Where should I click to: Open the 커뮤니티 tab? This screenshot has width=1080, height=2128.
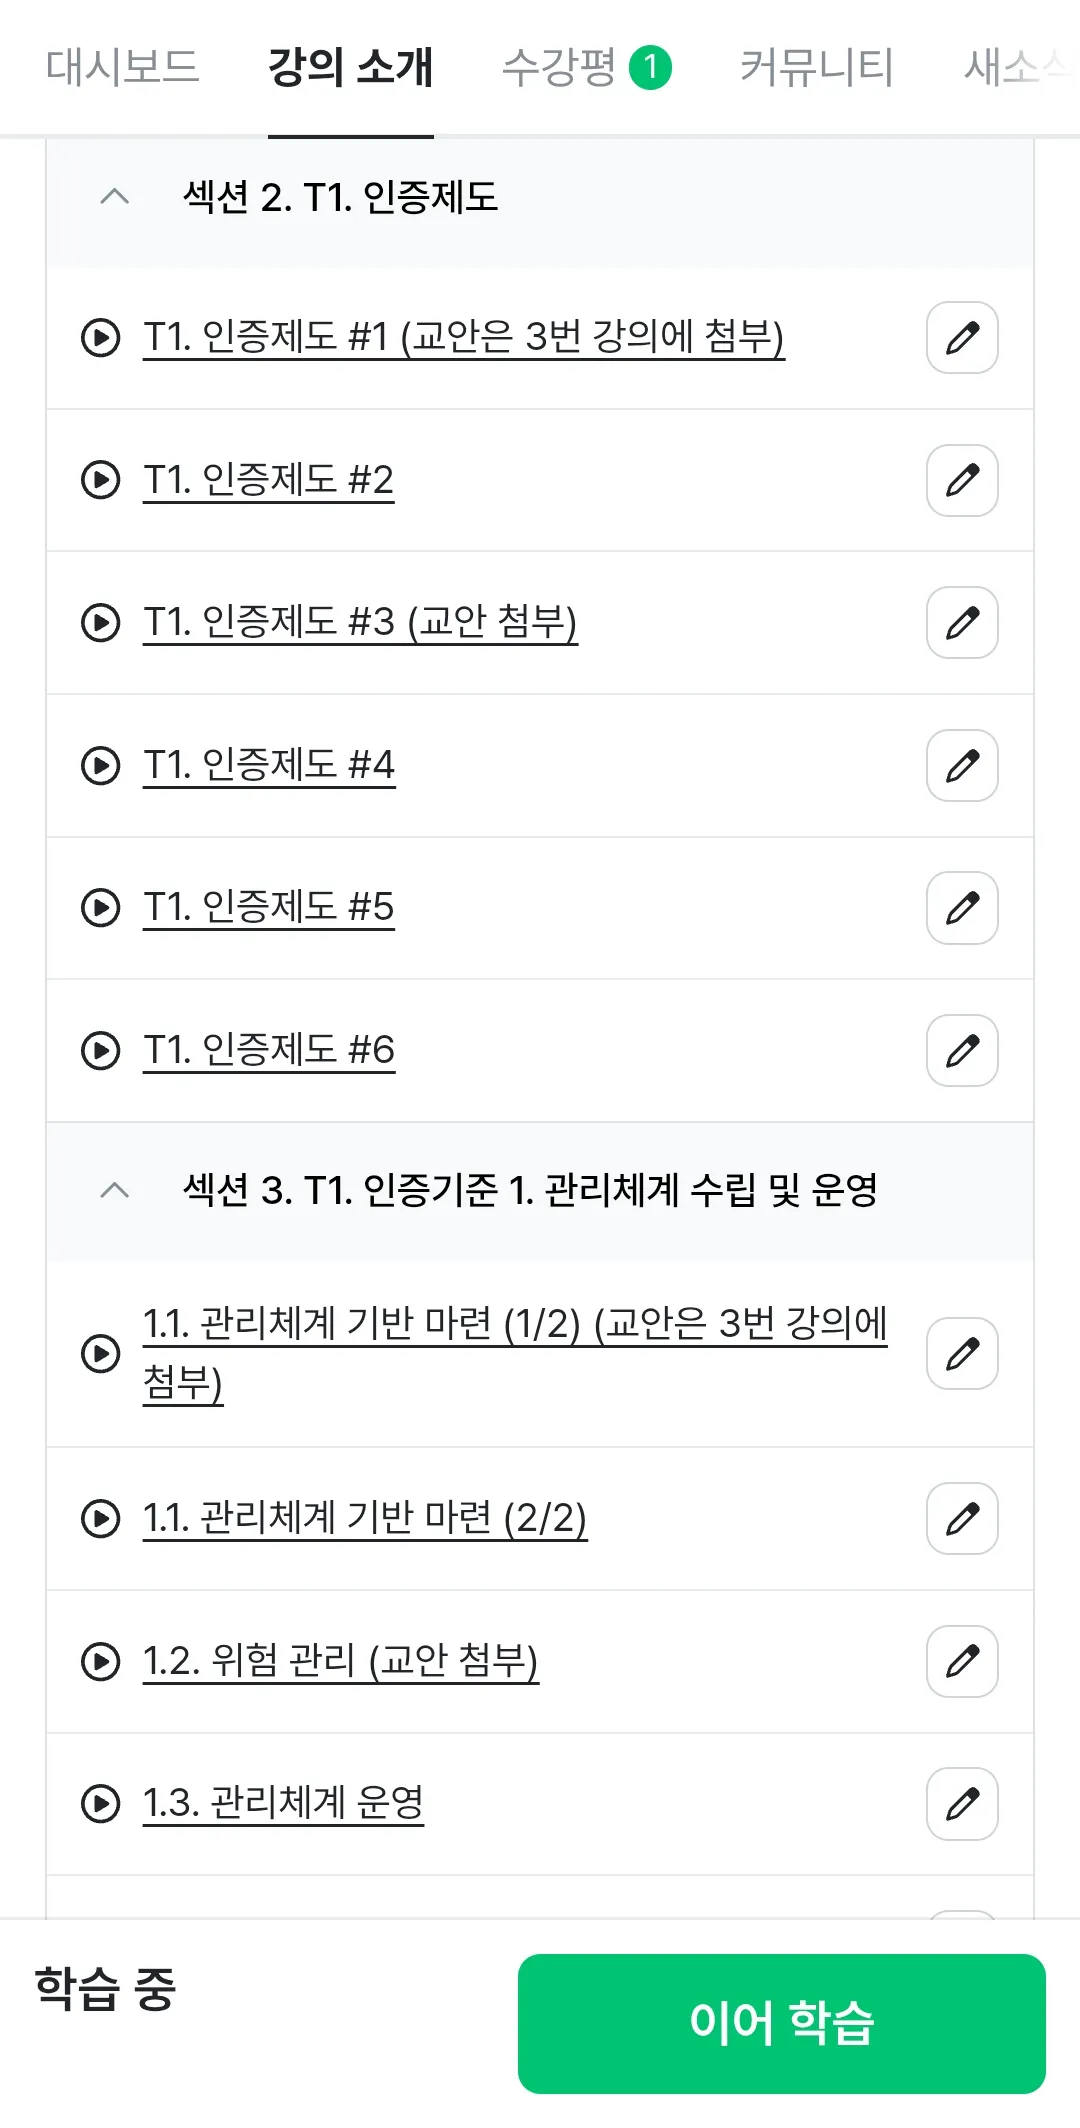[816, 68]
